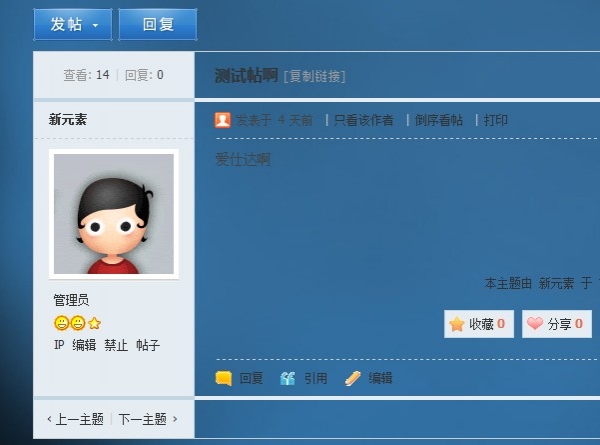600x445 pixels.
Task: Click the IP link under avatar
Action: coord(59,345)
